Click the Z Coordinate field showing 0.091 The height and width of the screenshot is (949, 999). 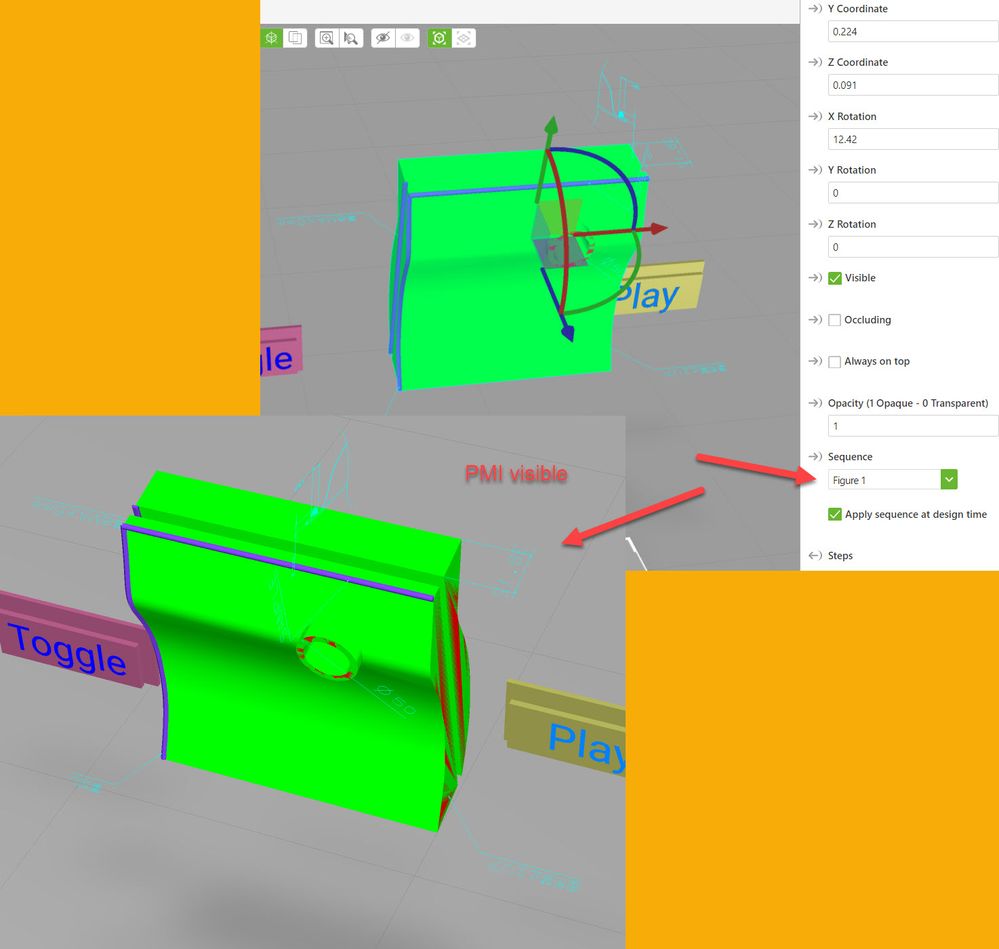pos(913,85)
